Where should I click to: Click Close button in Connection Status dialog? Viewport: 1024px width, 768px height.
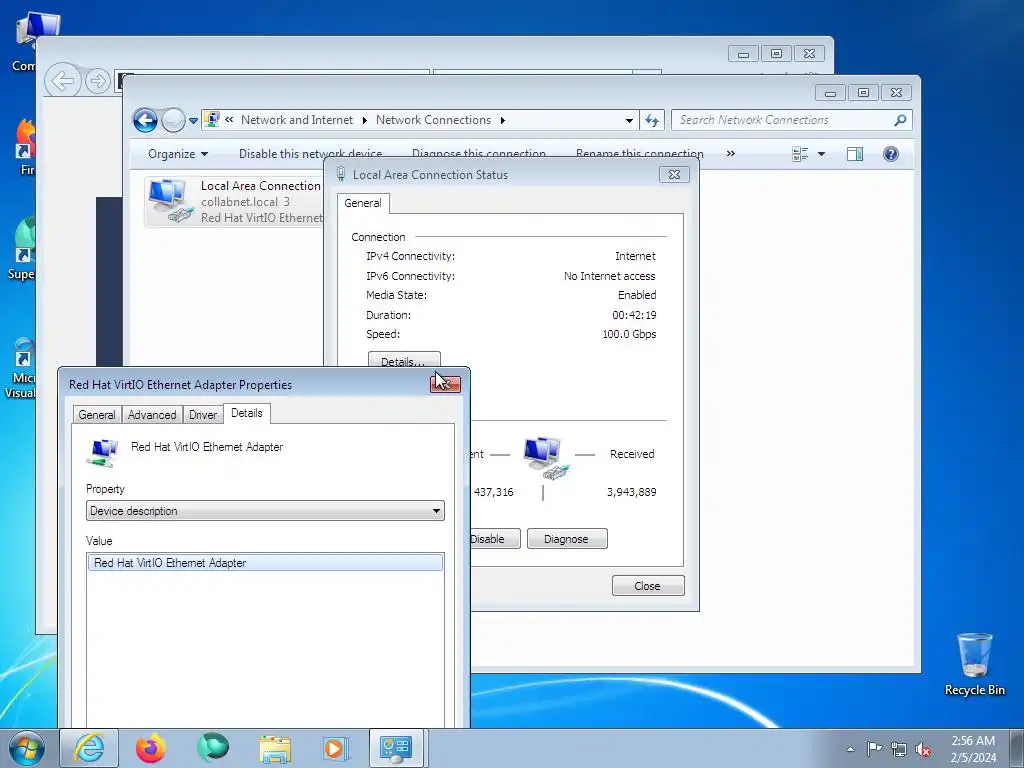[x=648, y=586]
